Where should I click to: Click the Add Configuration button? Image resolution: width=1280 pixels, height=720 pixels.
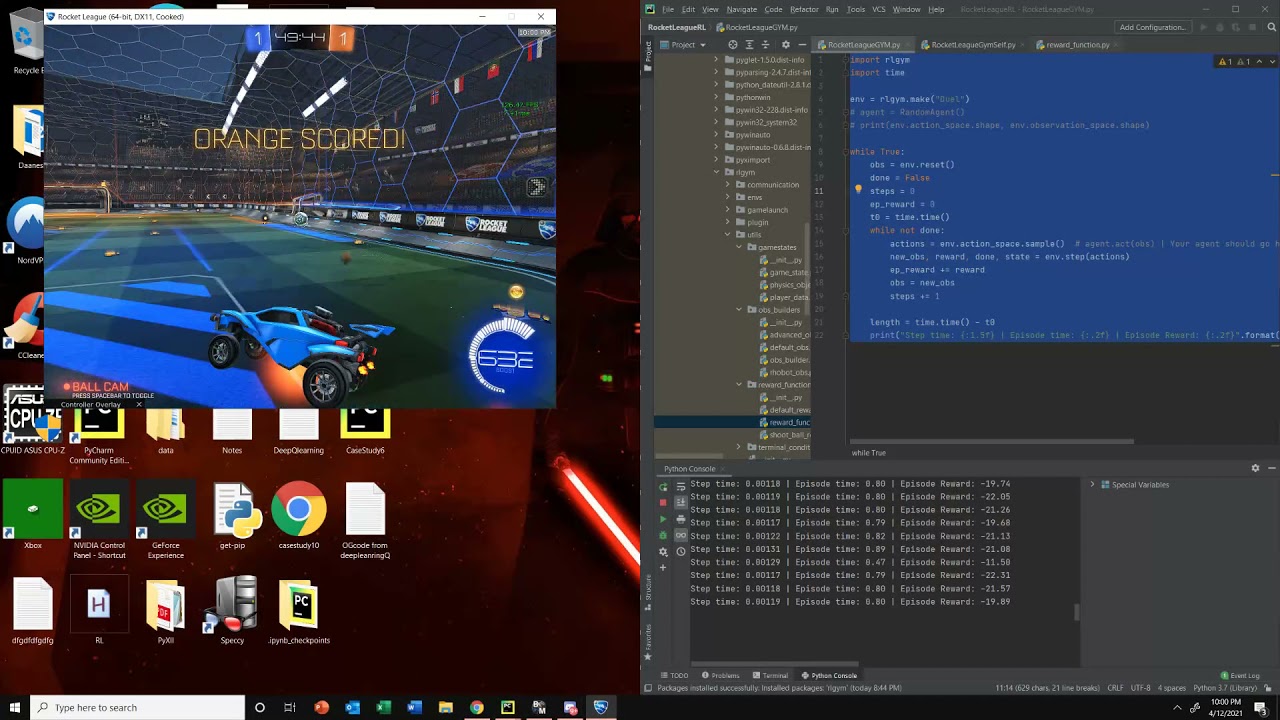tap(1152, 28)
